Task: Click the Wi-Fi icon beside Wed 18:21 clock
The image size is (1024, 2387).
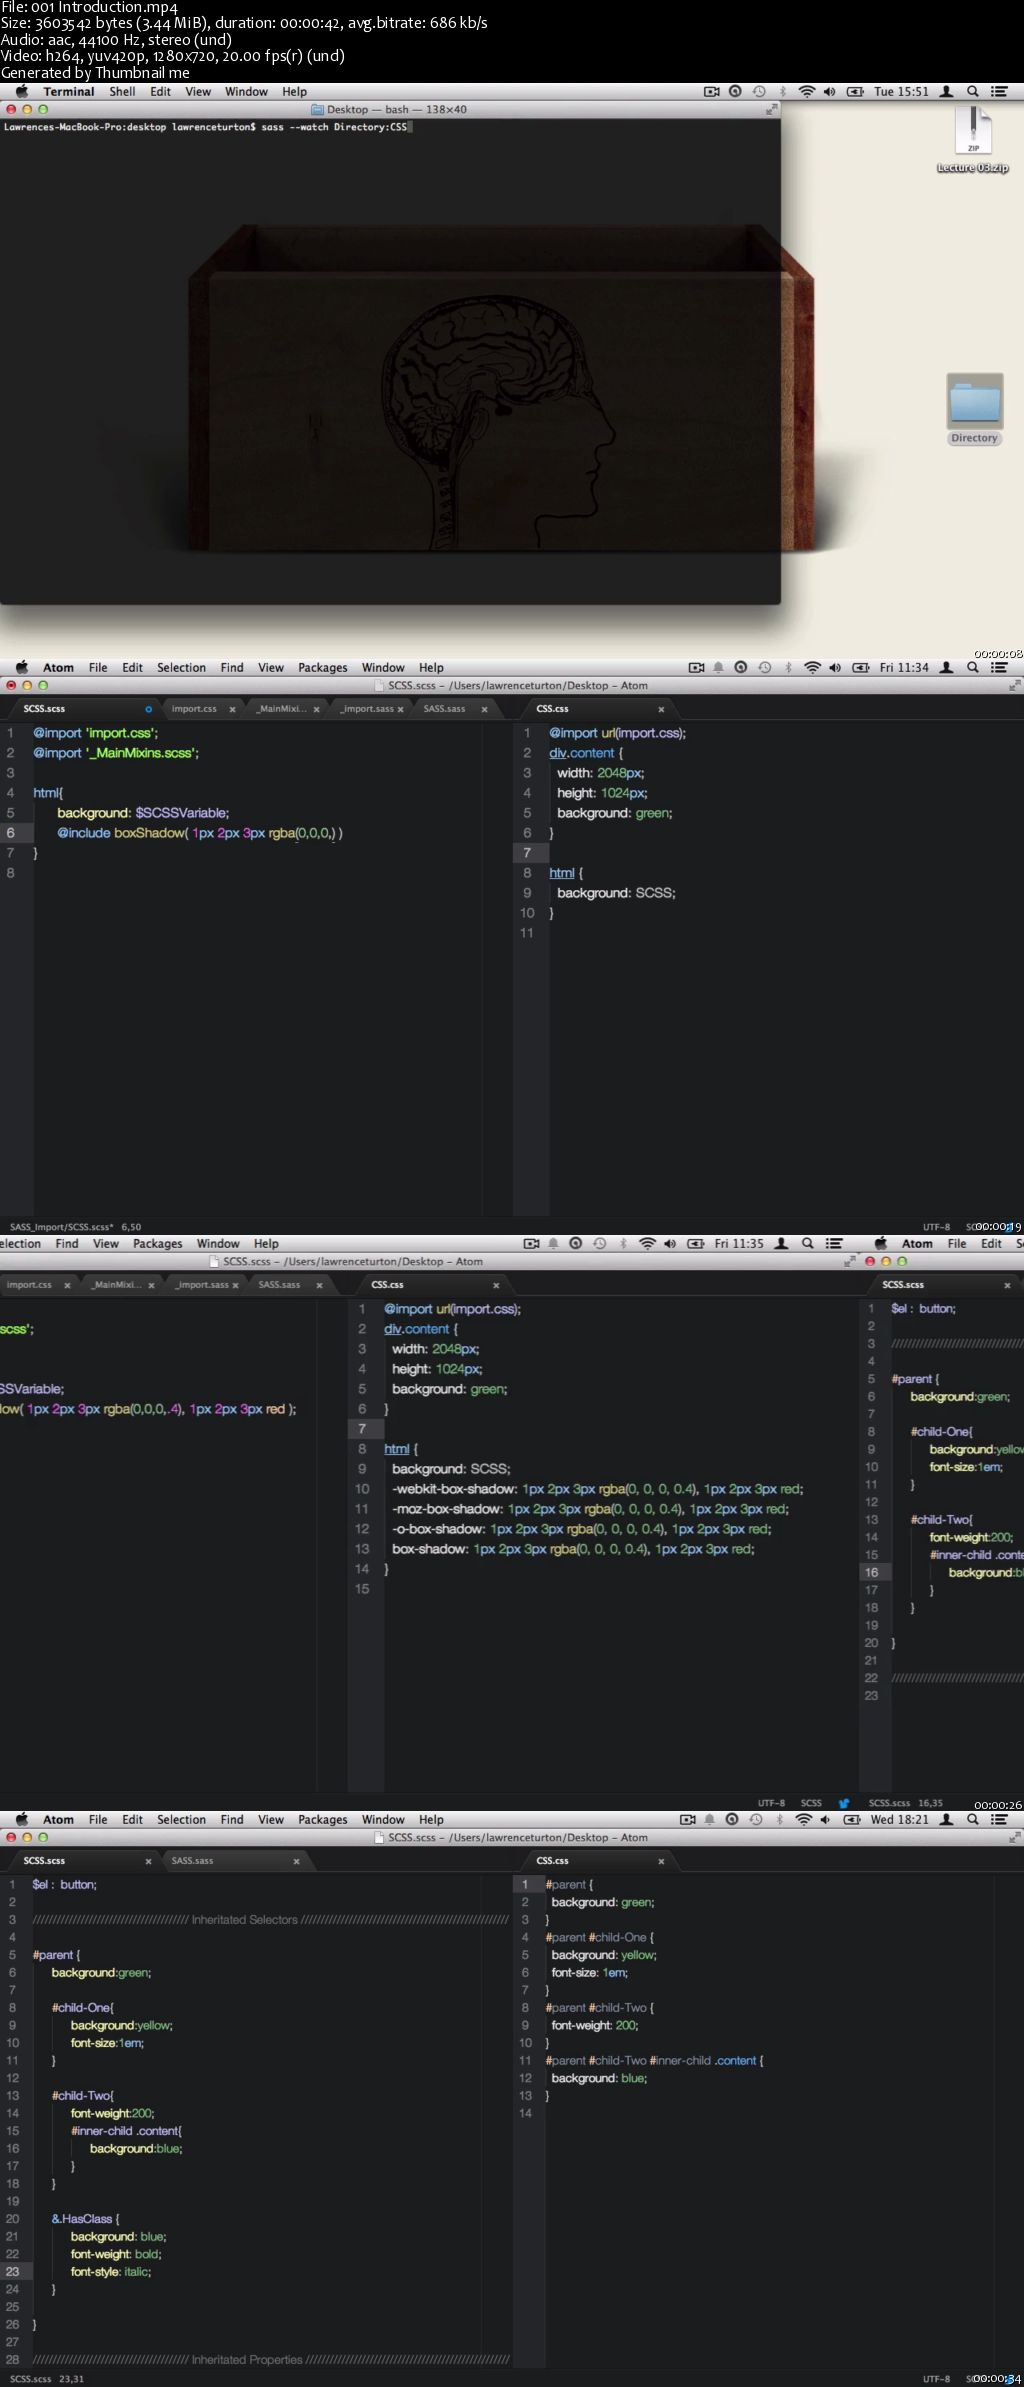Action: pos(804,1819)
